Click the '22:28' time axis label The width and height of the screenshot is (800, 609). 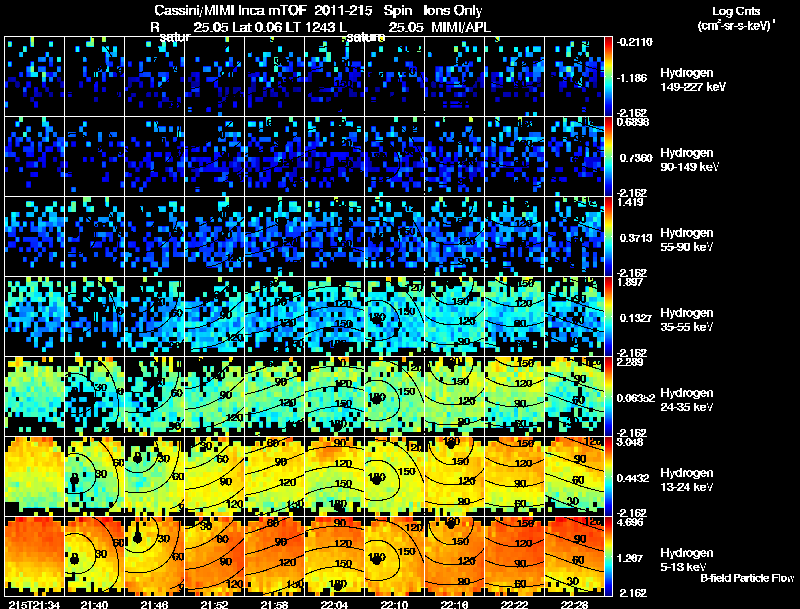(574, 605)
